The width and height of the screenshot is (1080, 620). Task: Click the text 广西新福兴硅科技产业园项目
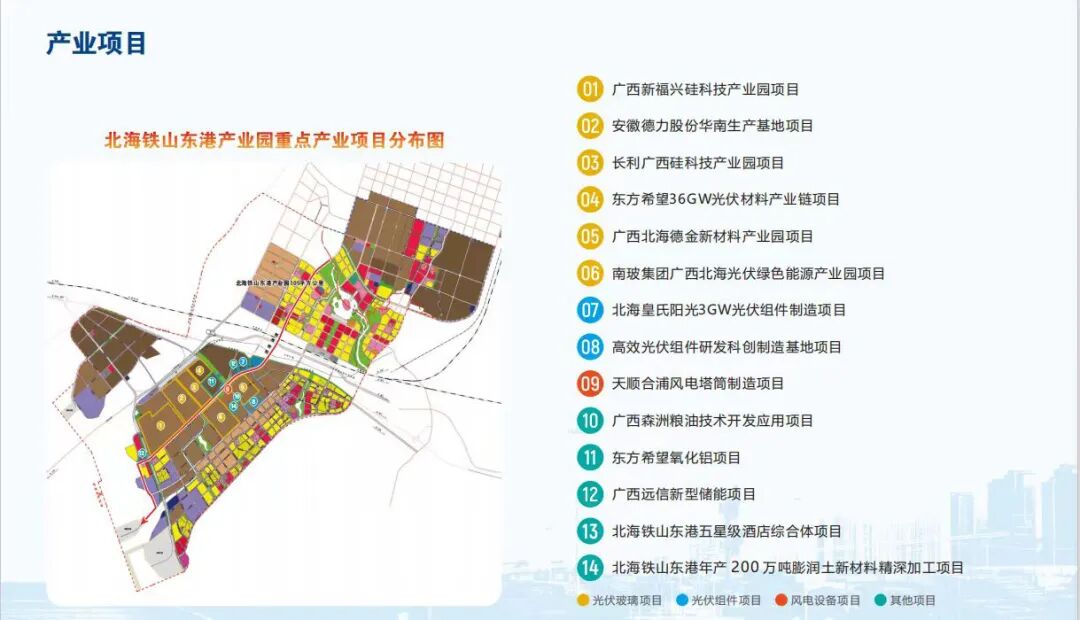[705, 90]
